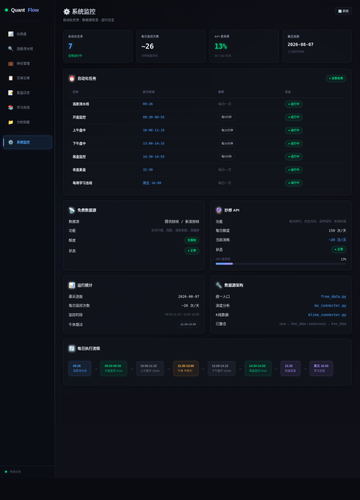Click the green status badge in free data panel
Viewport: 360px width, 500px height.
click(x=192, y=250)
